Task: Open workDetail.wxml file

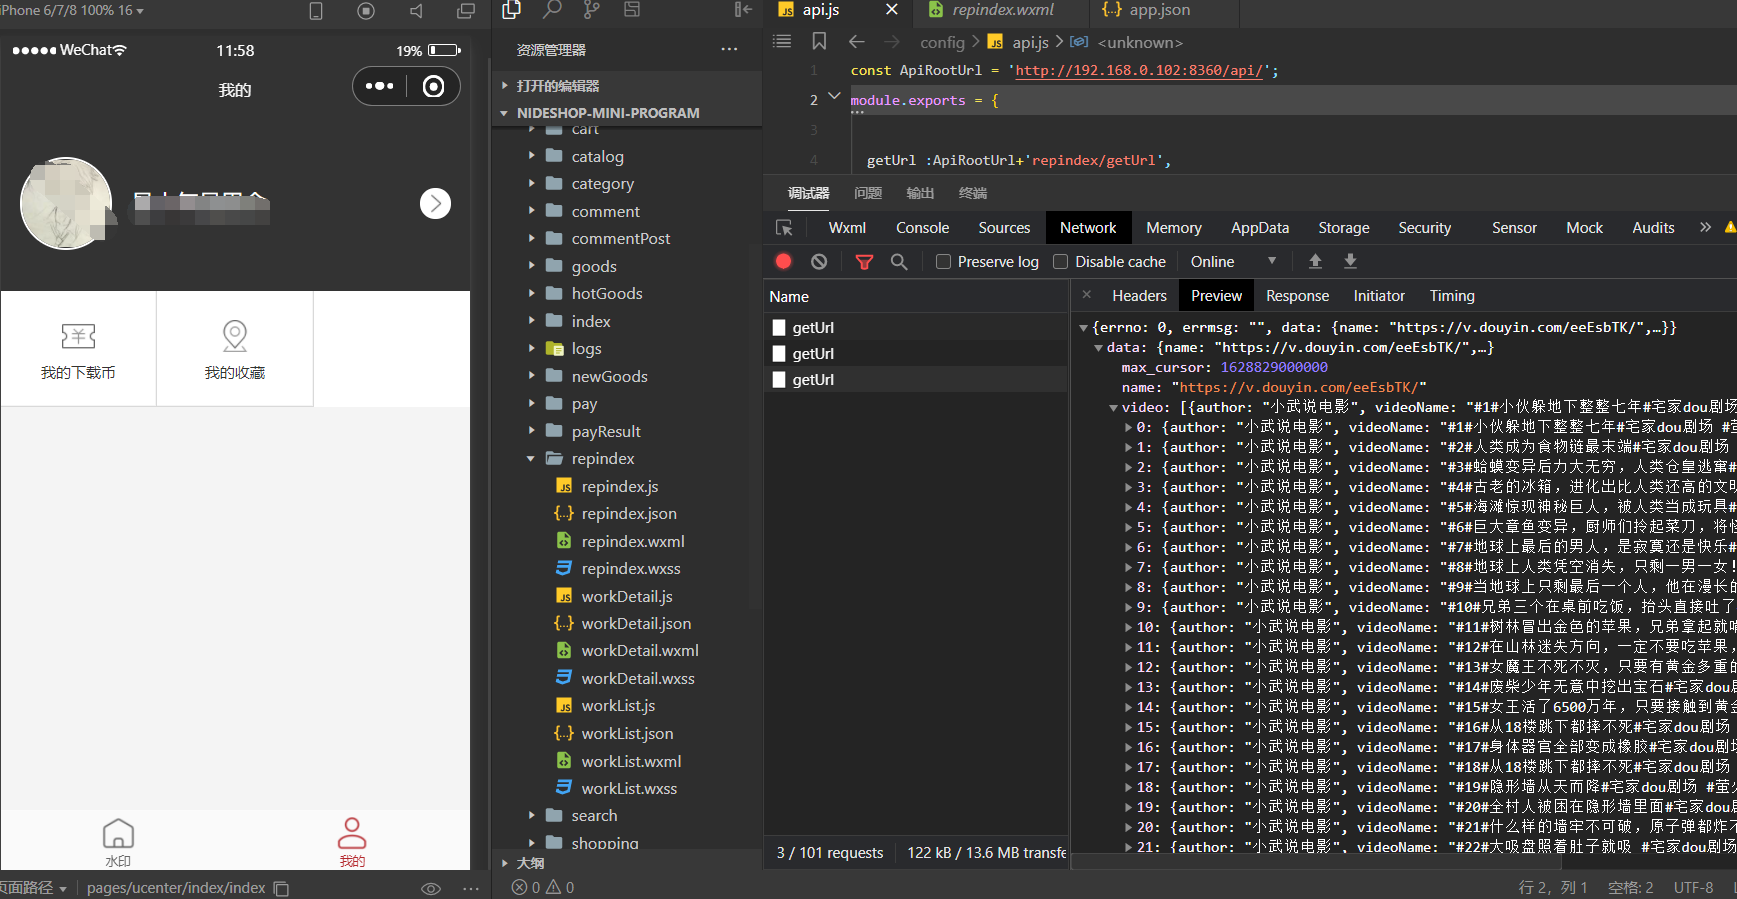Action: point(640,651)
